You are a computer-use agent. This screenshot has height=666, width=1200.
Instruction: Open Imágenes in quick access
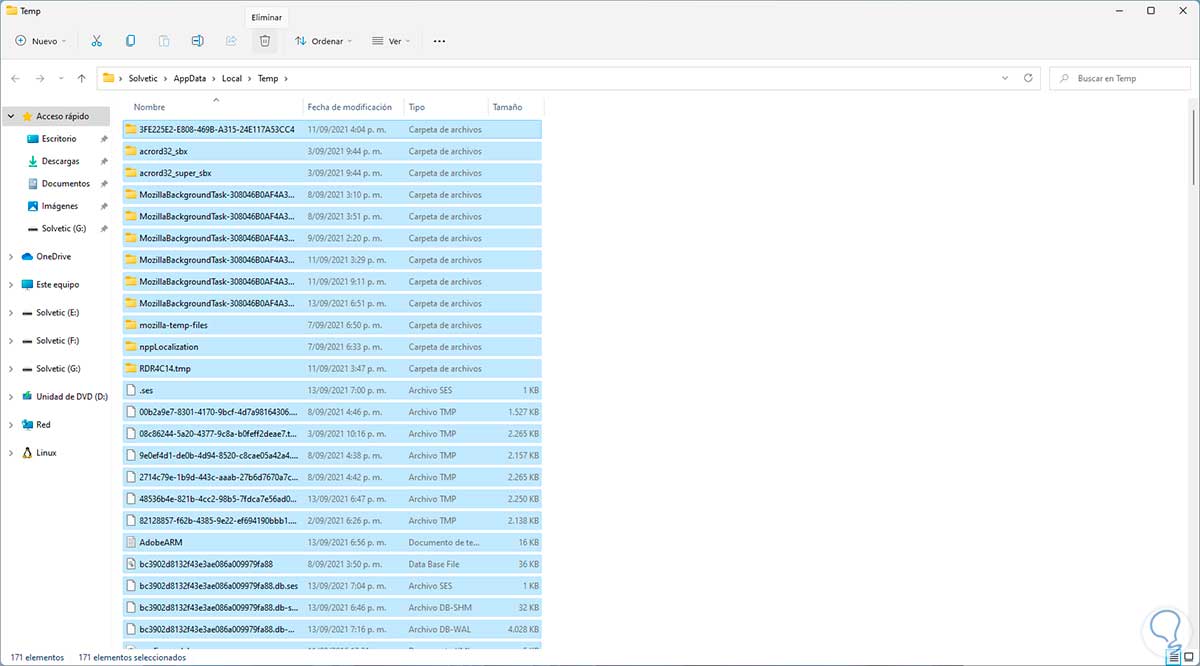pos(59,206)
